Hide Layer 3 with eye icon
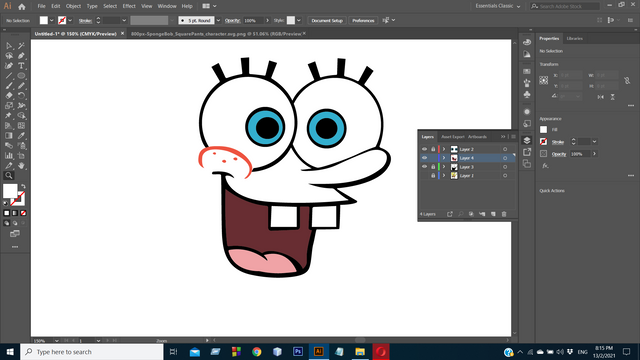The image size is (640, 360). (424, 167)
